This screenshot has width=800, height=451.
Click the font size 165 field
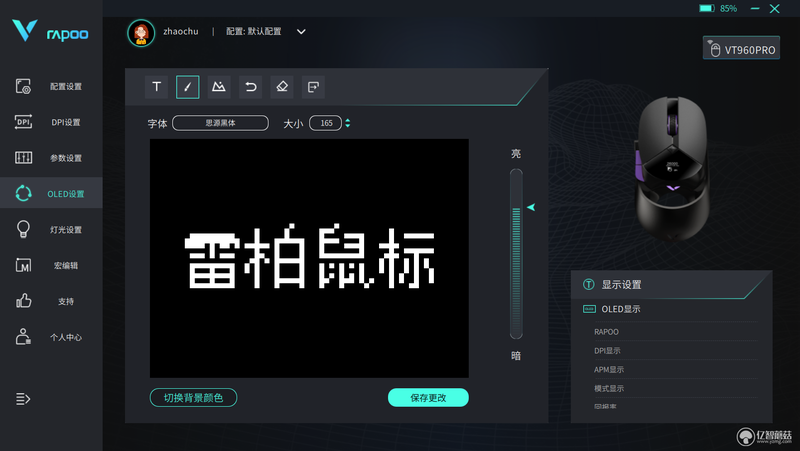(x=326, y=123)
